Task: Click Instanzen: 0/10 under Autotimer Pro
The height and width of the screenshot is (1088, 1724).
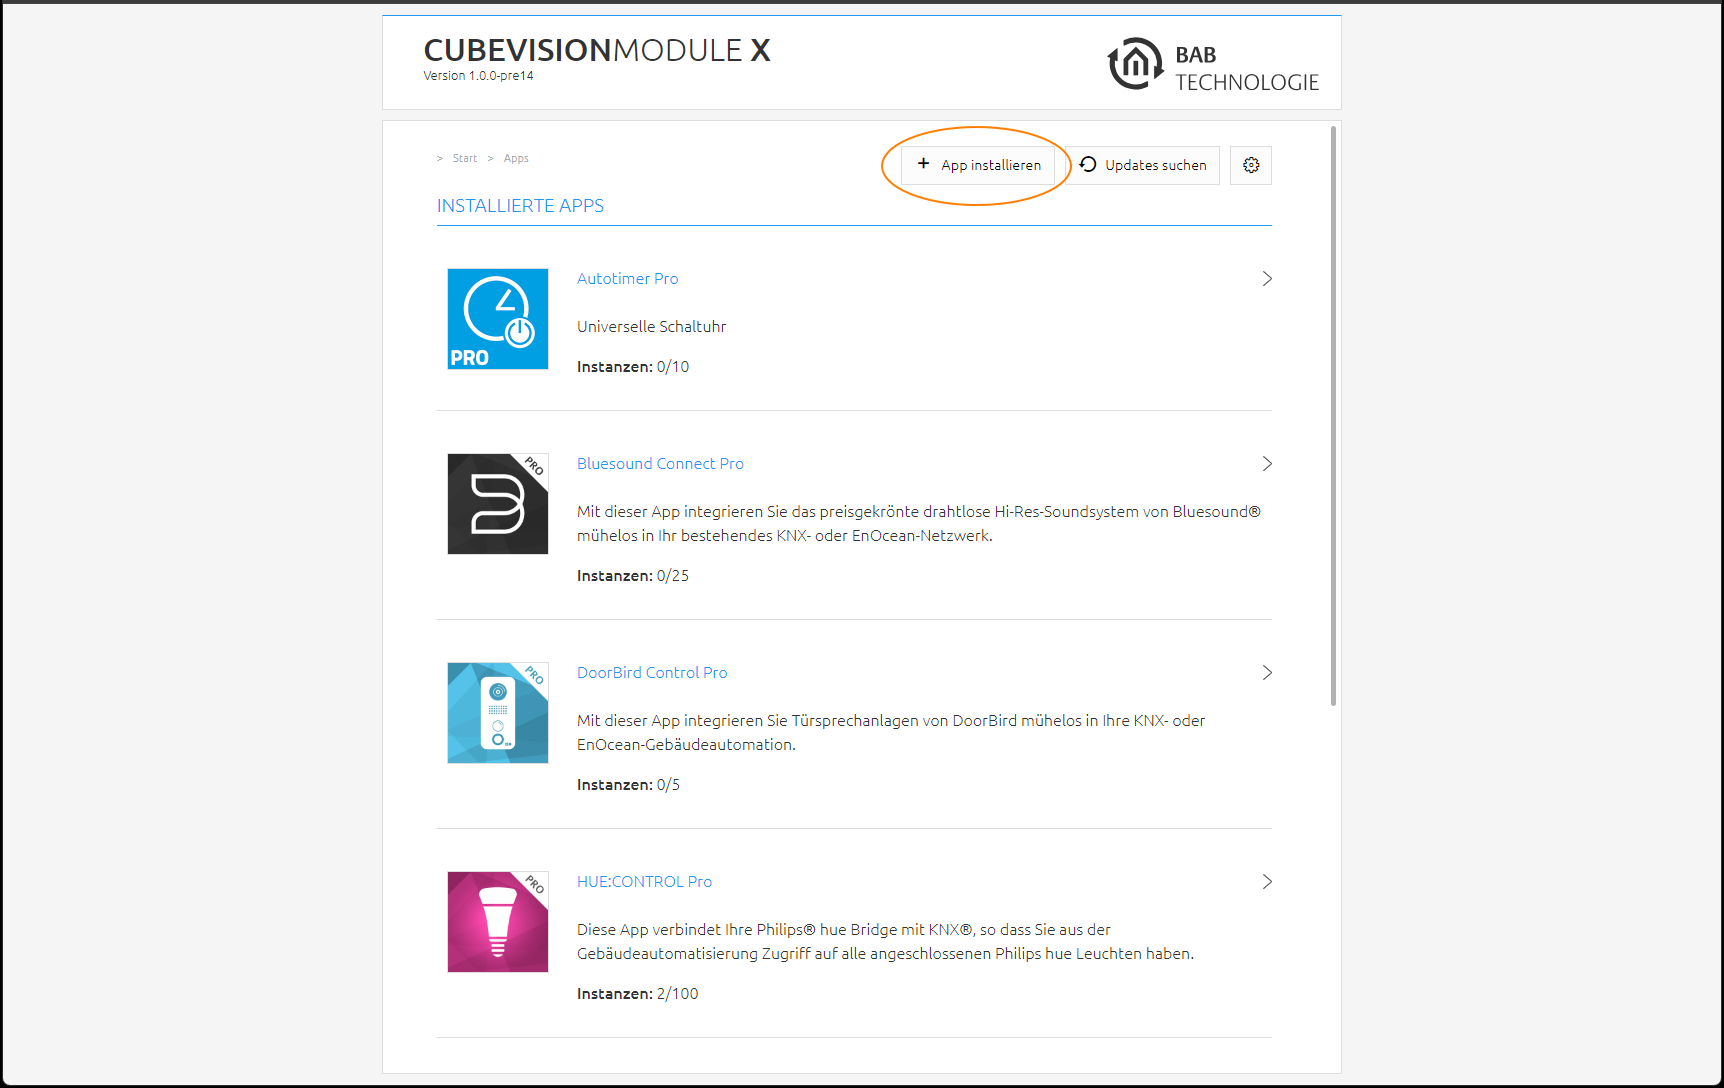Action: [633, 367]
